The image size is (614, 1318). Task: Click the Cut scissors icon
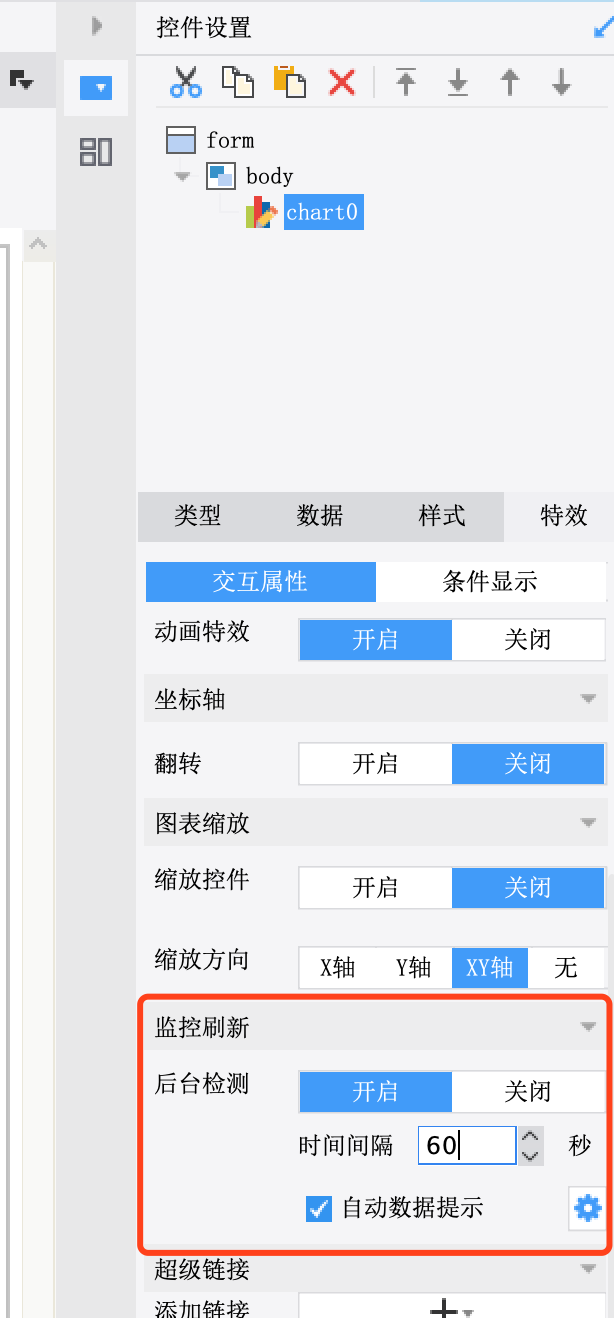click(x=186, y=82)
